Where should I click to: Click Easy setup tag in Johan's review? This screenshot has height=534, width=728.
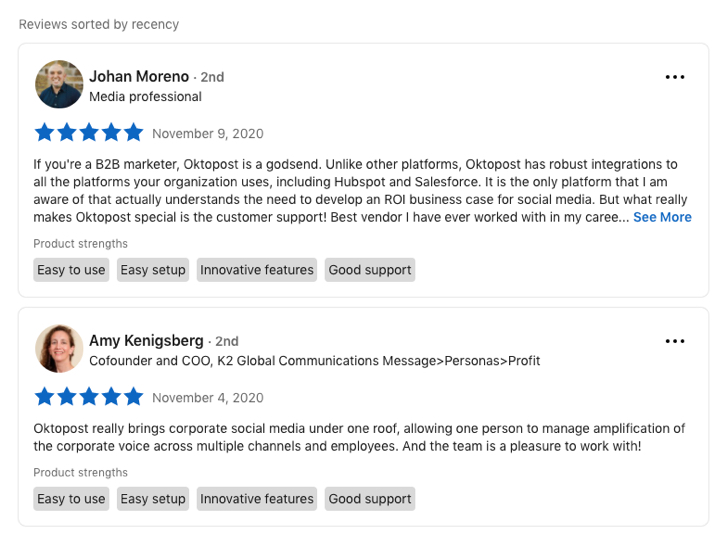tap(153, 270)
